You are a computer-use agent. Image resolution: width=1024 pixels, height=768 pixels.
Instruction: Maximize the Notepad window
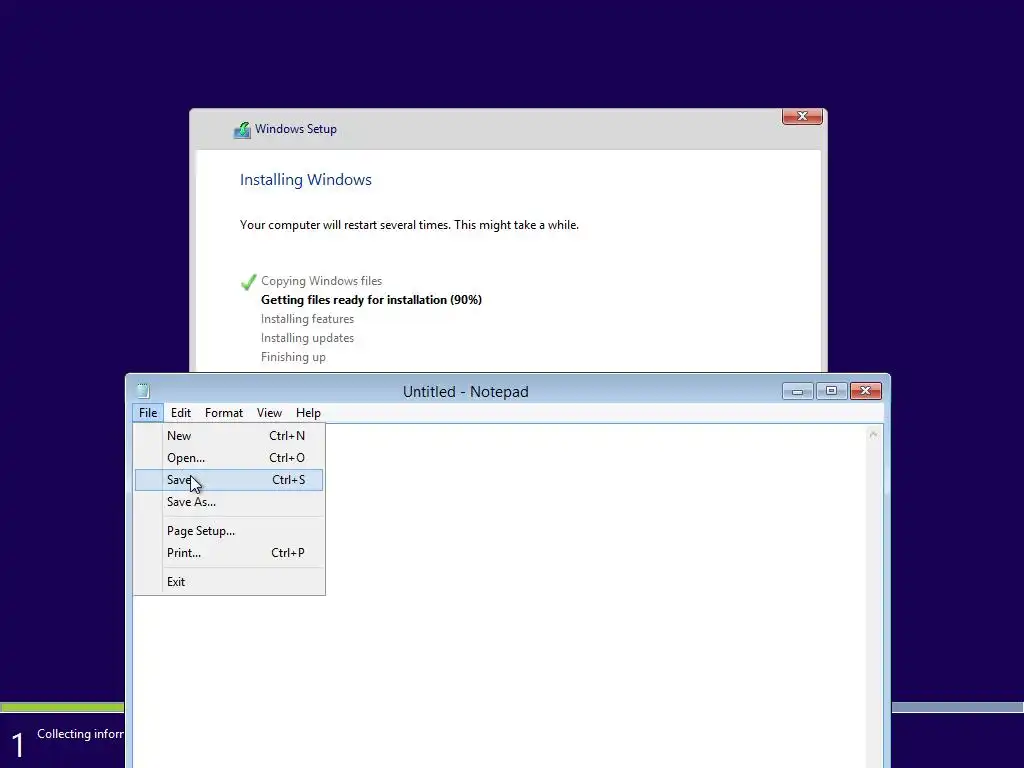point(831,391)
